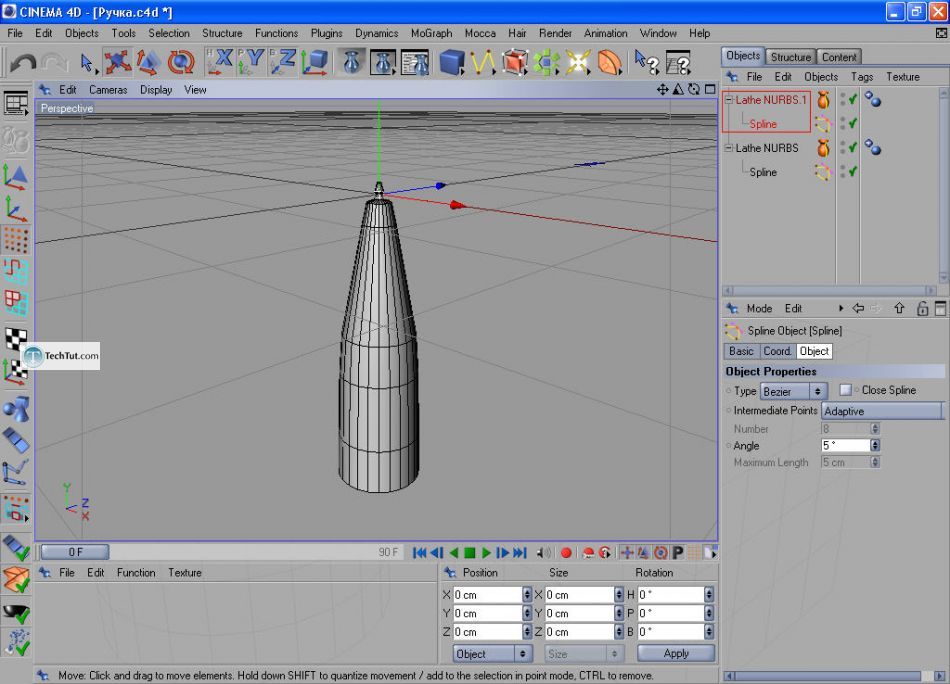Open viewport Display menu

[156, 90]
